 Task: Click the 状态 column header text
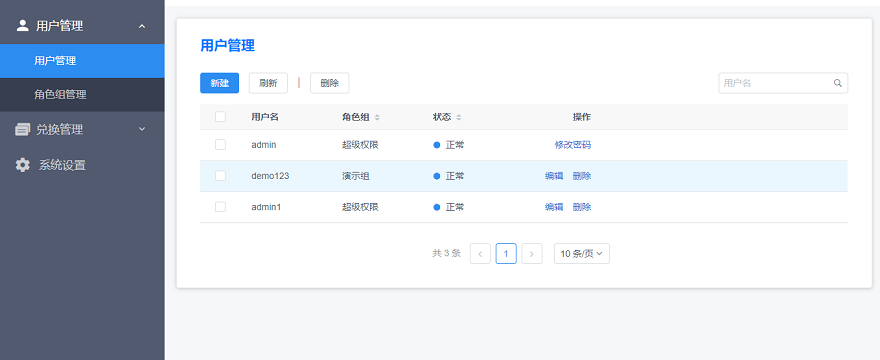click(442, 117)
